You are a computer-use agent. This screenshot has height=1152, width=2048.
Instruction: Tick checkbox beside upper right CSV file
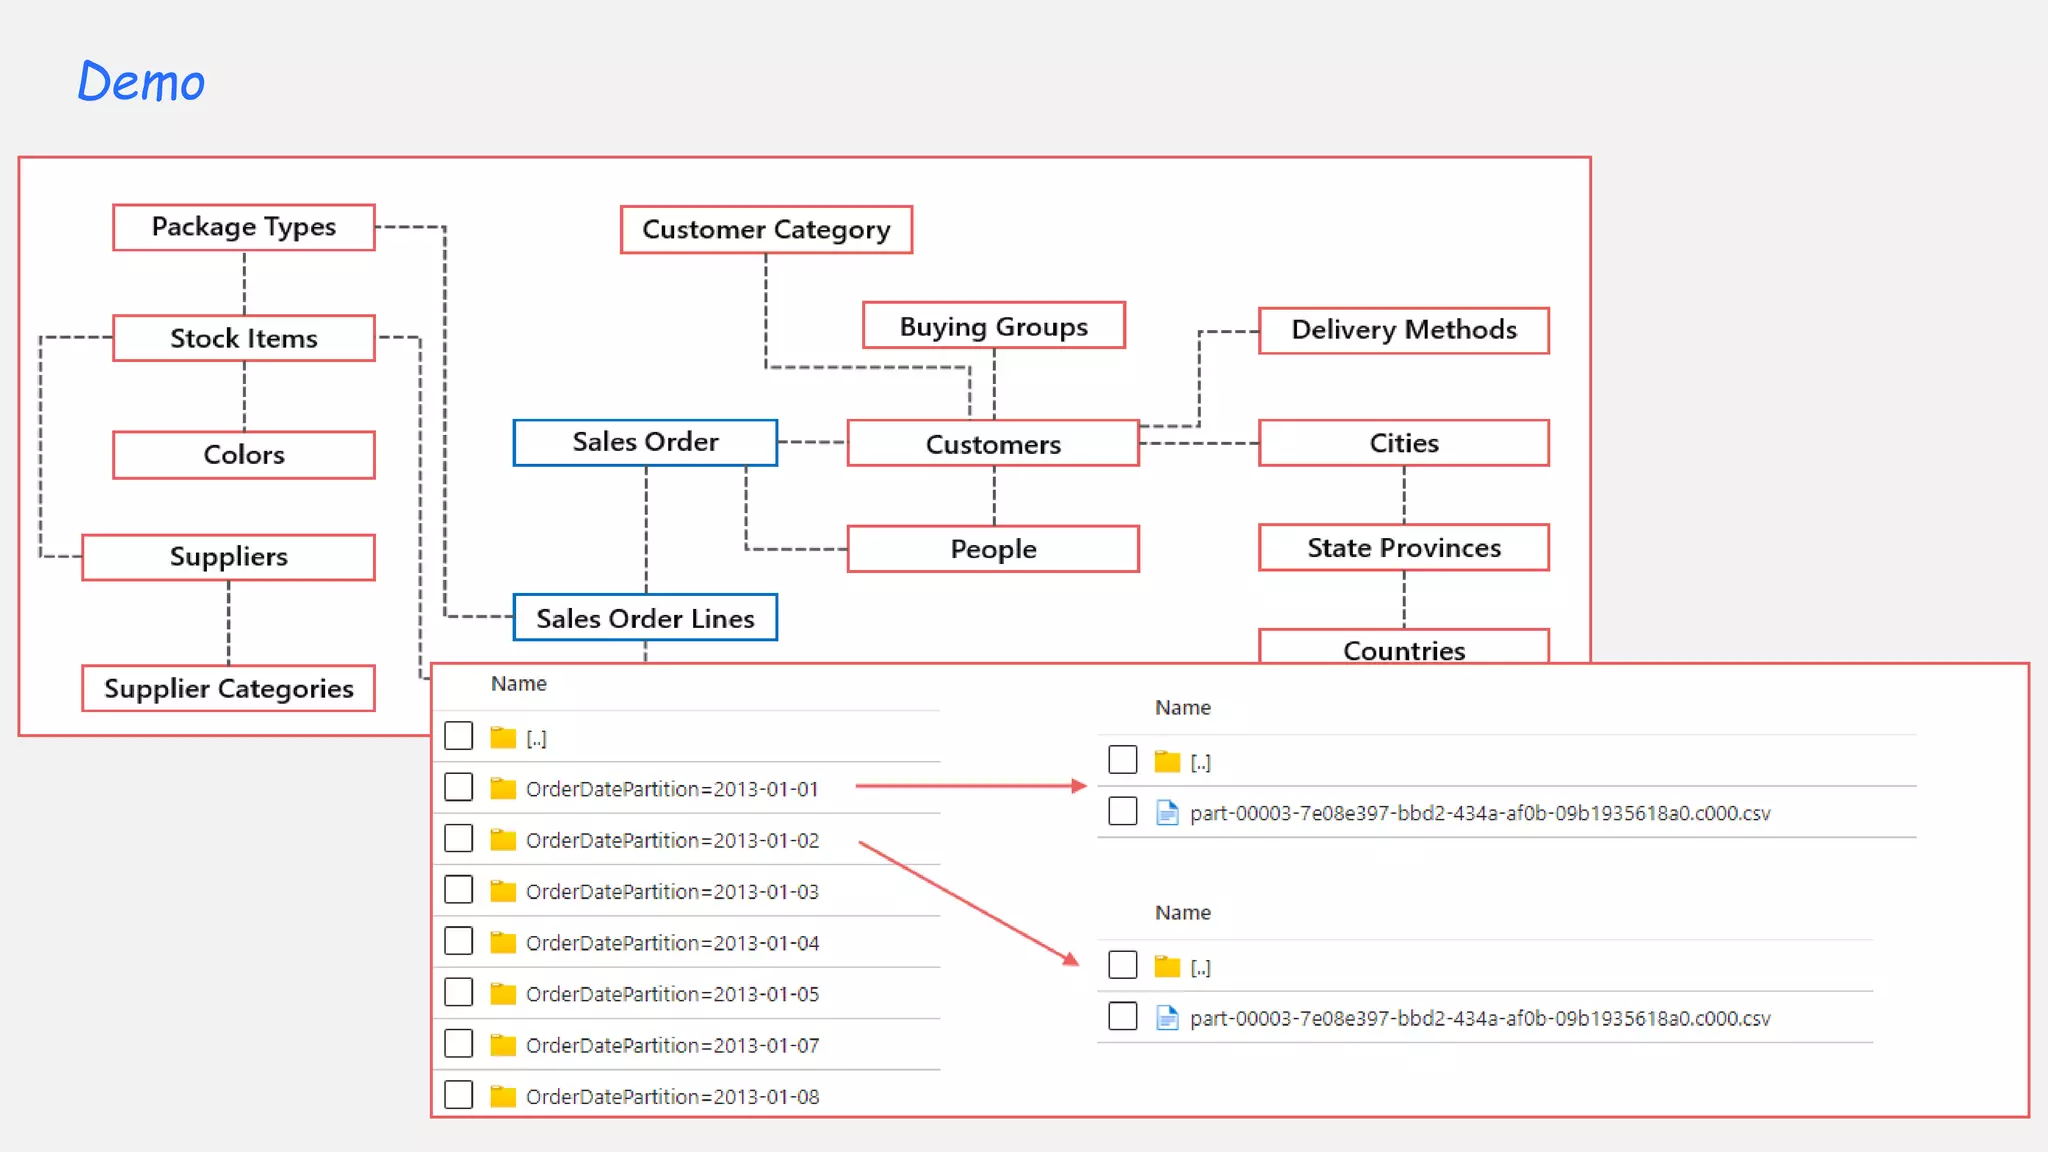point(1123,811)
